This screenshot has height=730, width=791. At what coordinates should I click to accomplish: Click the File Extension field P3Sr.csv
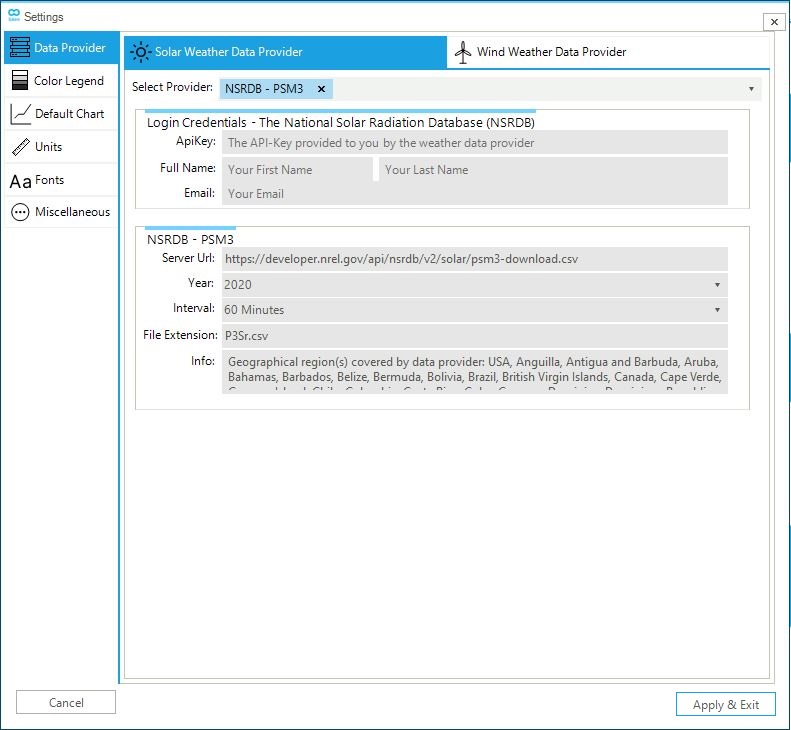click(475, 335)
